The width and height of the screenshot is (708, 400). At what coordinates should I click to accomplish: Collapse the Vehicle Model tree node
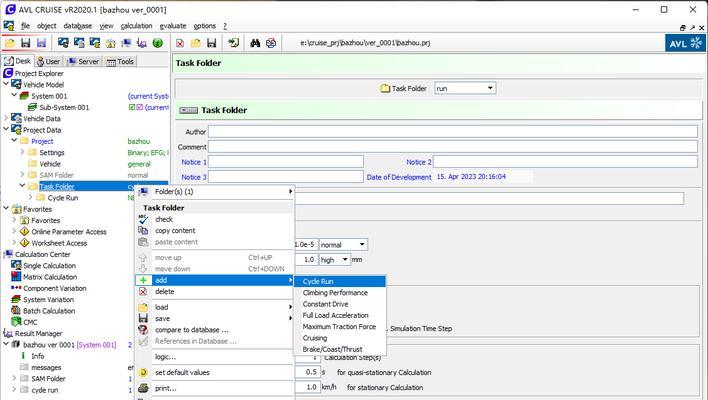tap(6, 84)
